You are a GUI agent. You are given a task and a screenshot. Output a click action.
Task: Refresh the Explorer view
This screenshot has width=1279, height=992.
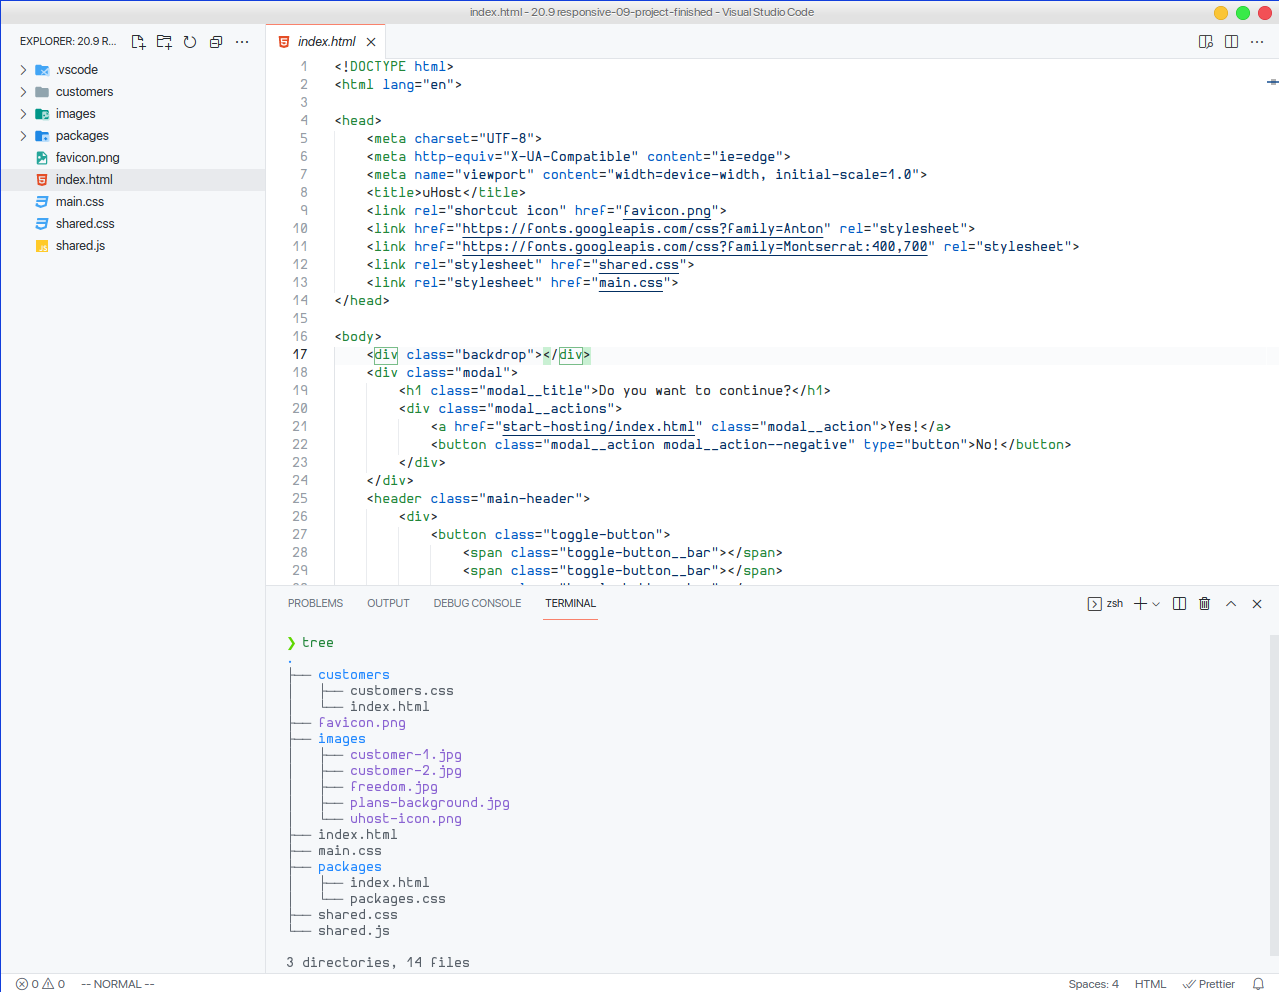pyautogui.click(x=189, y=41)
